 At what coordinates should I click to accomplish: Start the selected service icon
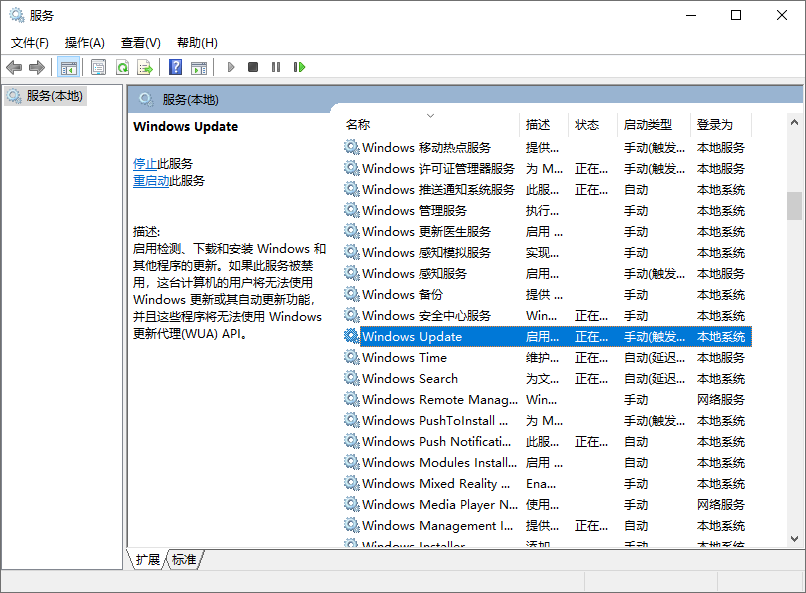pos(230,67)
